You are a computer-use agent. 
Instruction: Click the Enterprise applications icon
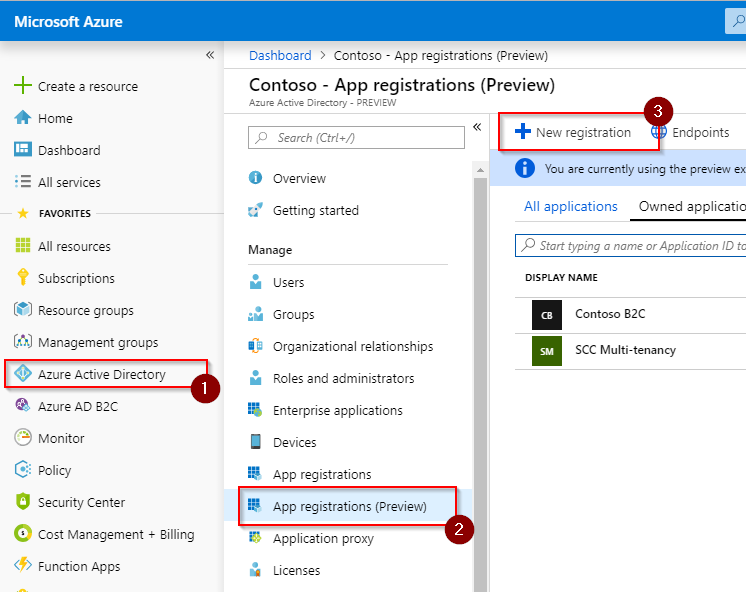click(255, 409)
